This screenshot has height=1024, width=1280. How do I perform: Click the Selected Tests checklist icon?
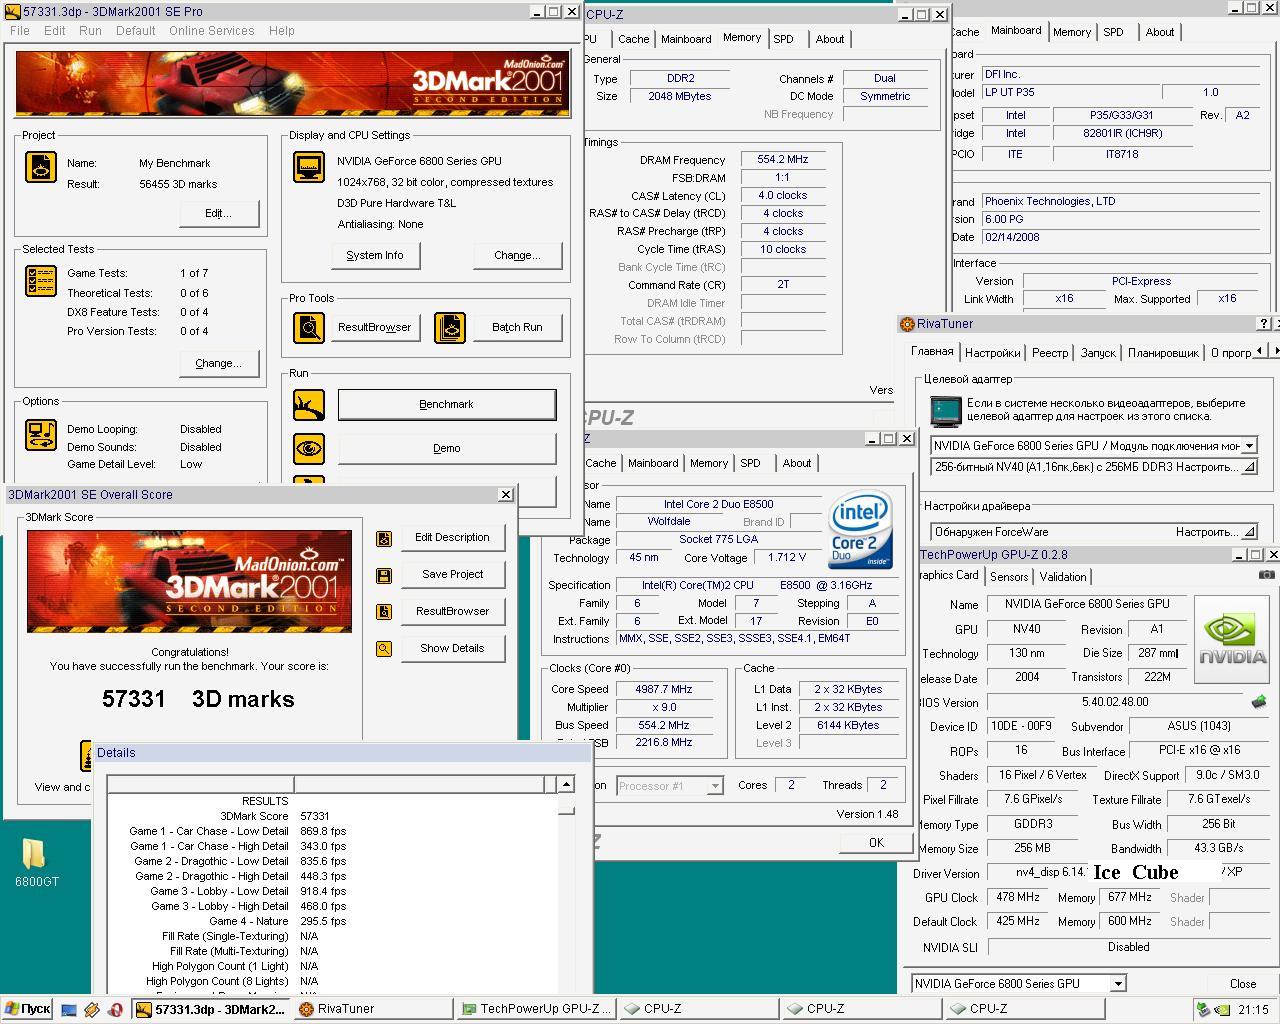pyautogui.click(x=41, y=281)
